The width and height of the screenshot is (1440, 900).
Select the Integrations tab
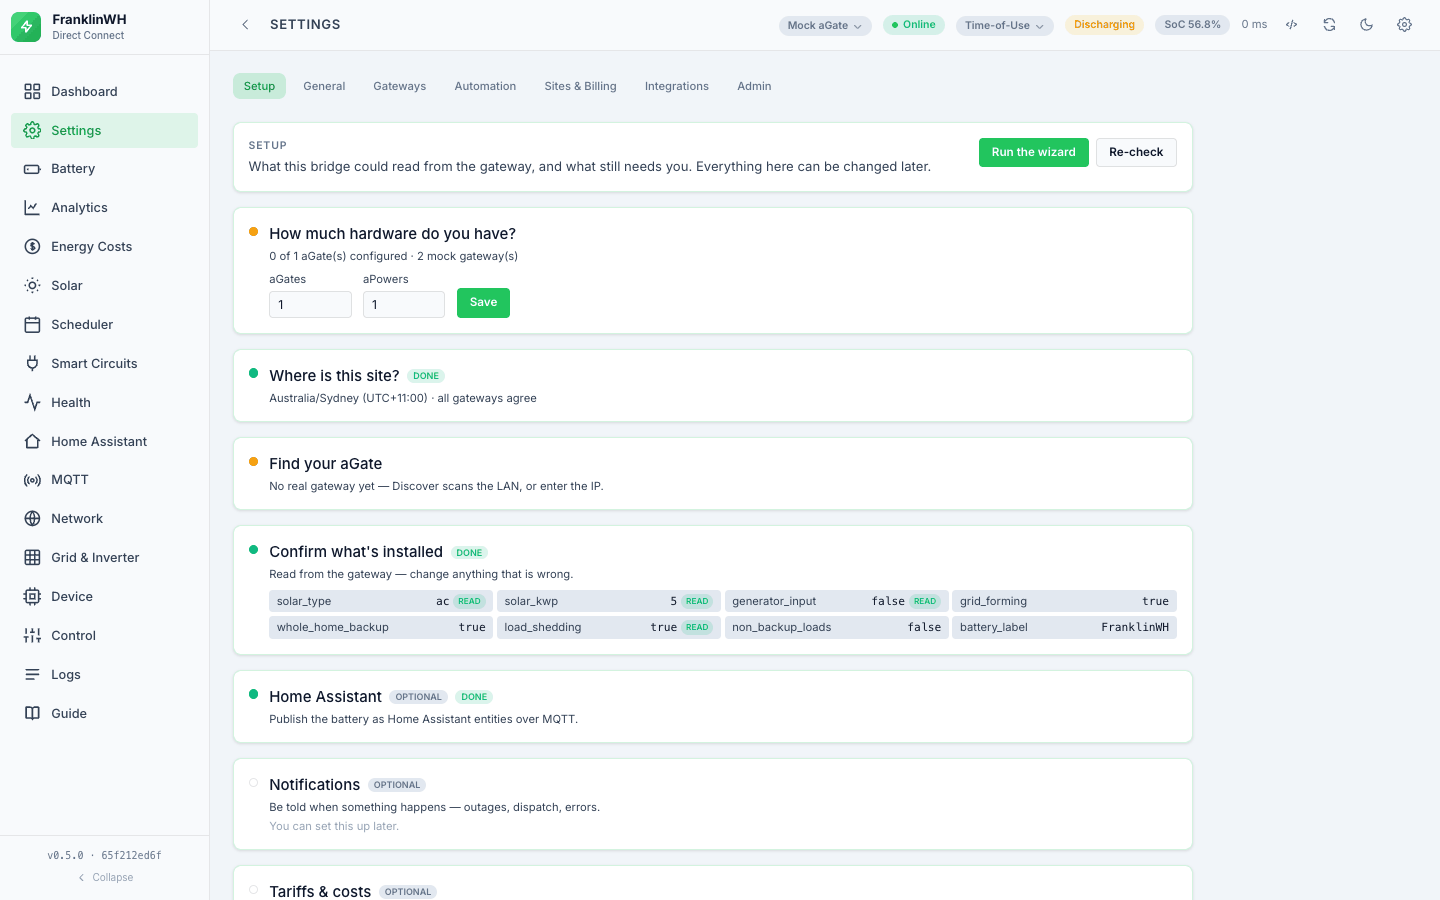click(x=677, y=86)
